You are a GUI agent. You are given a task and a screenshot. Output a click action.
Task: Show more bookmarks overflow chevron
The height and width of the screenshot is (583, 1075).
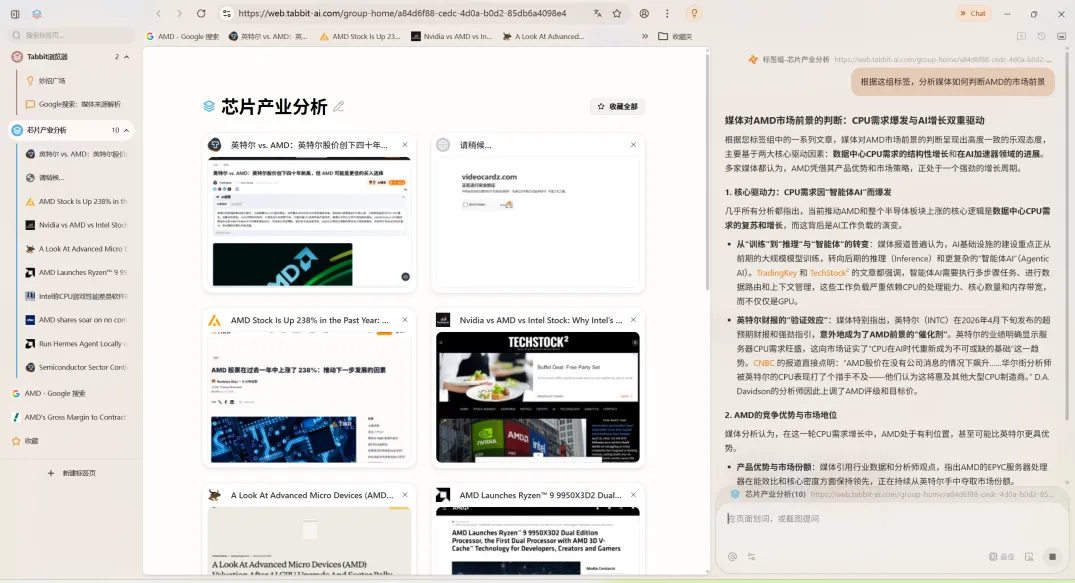coord(644,36)
